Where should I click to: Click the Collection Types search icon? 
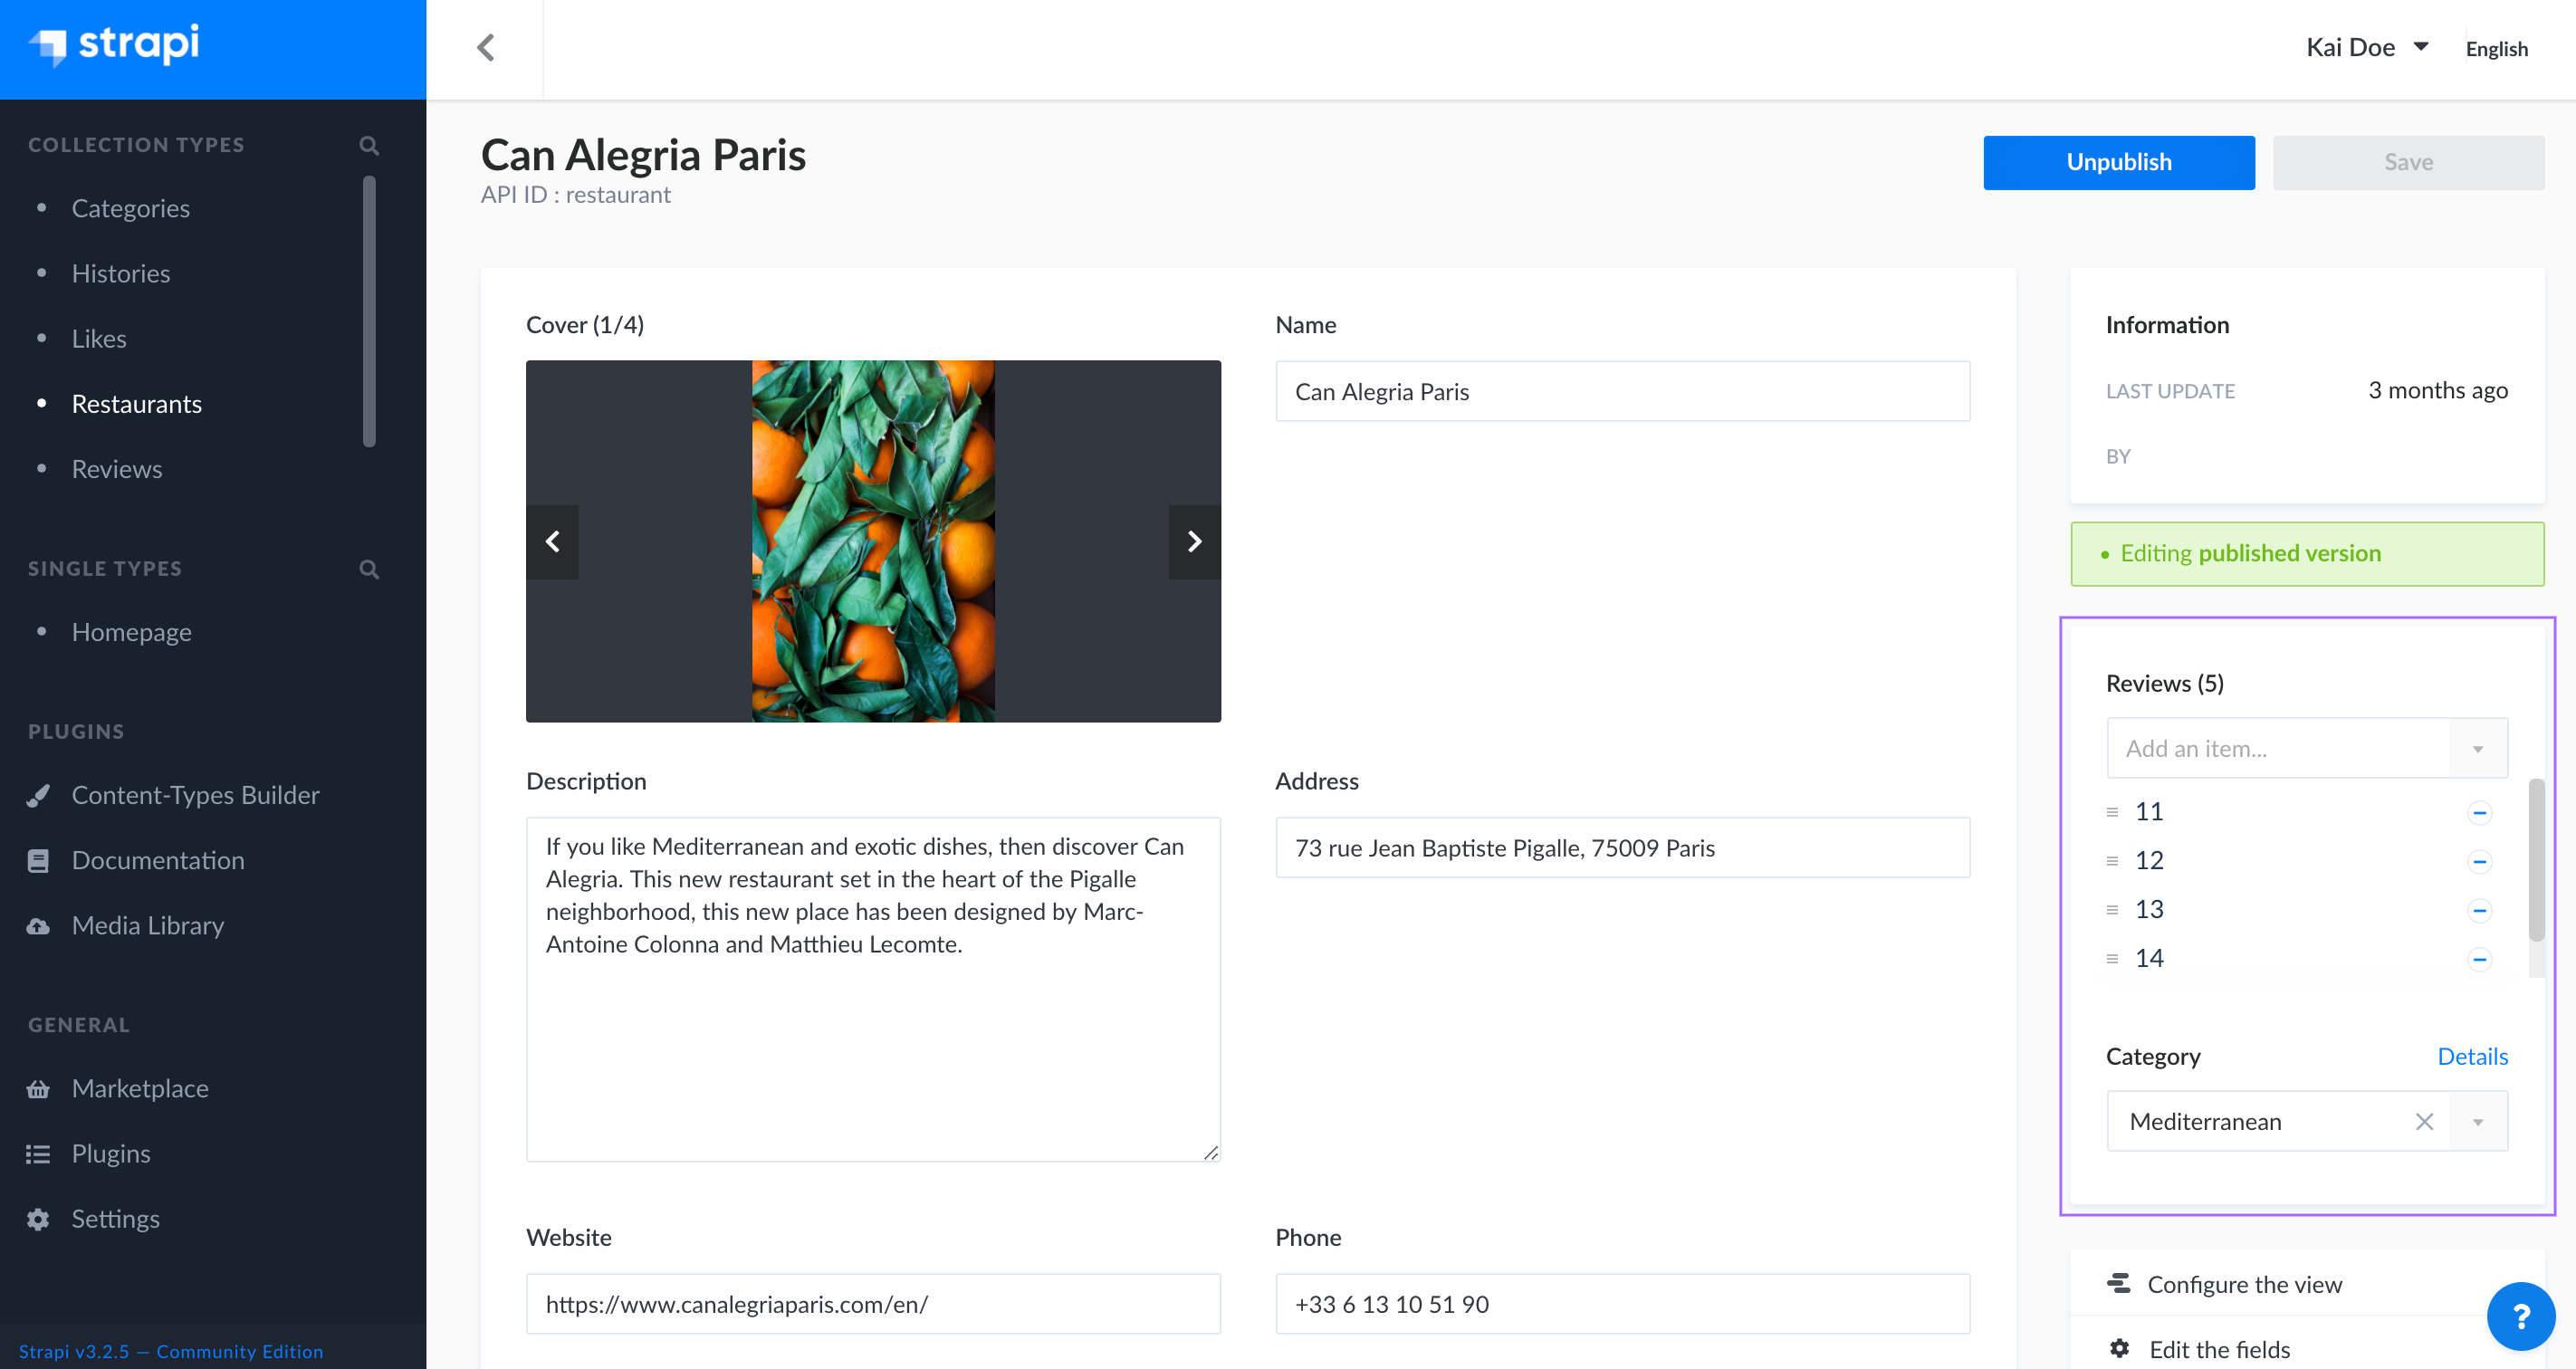pyautogui.click(x=368, y=145)
